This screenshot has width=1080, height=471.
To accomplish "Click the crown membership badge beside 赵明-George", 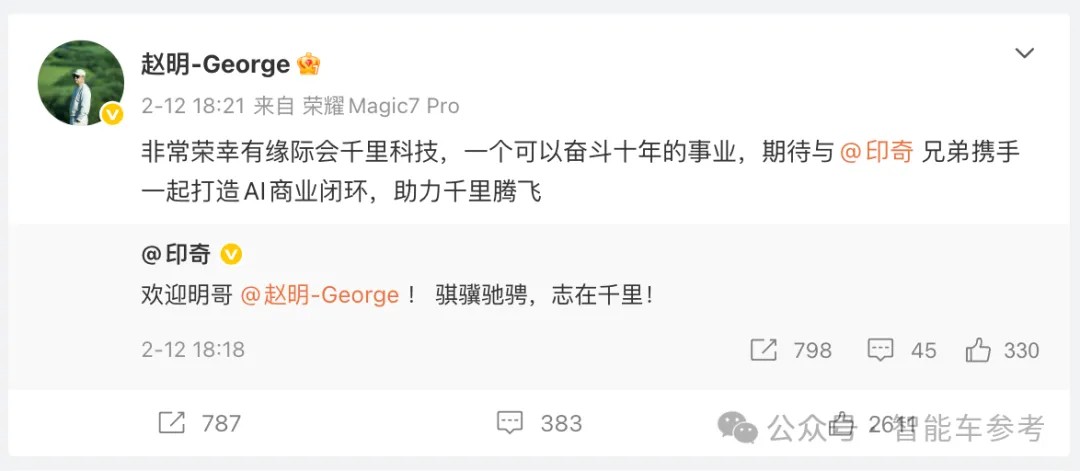I will coord(309,64).
